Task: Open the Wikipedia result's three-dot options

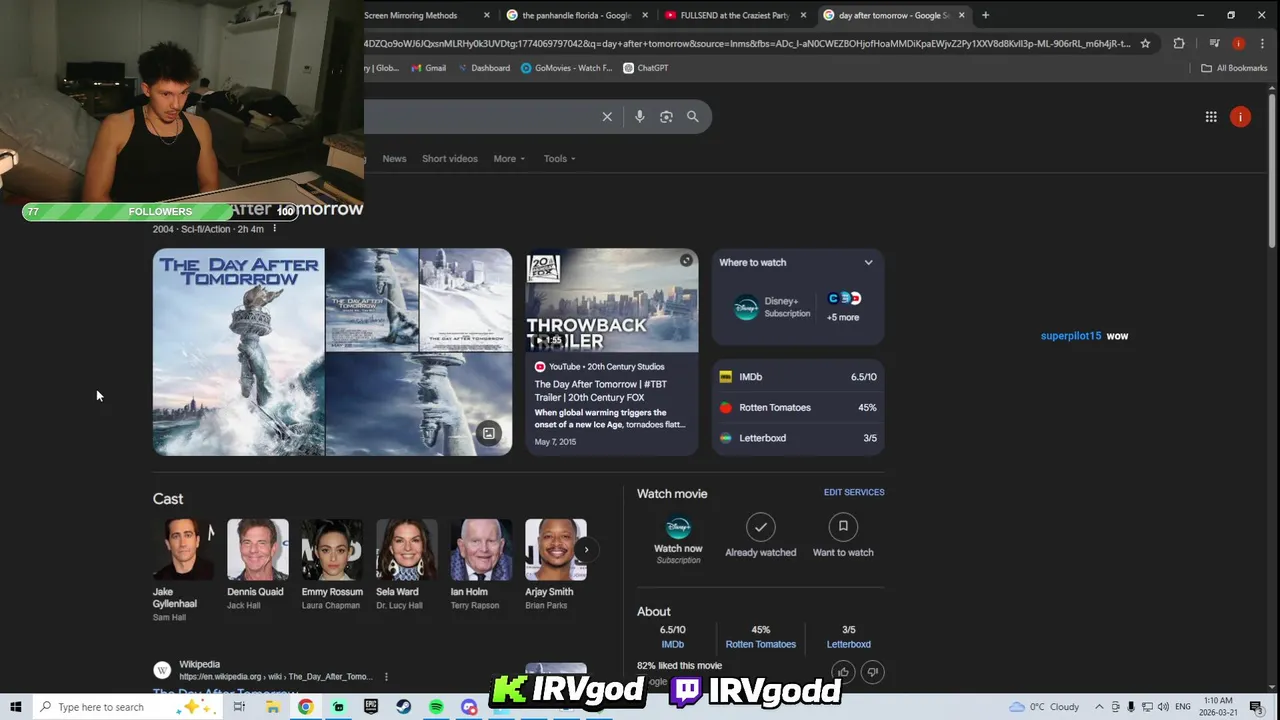Action: point(386,677)
